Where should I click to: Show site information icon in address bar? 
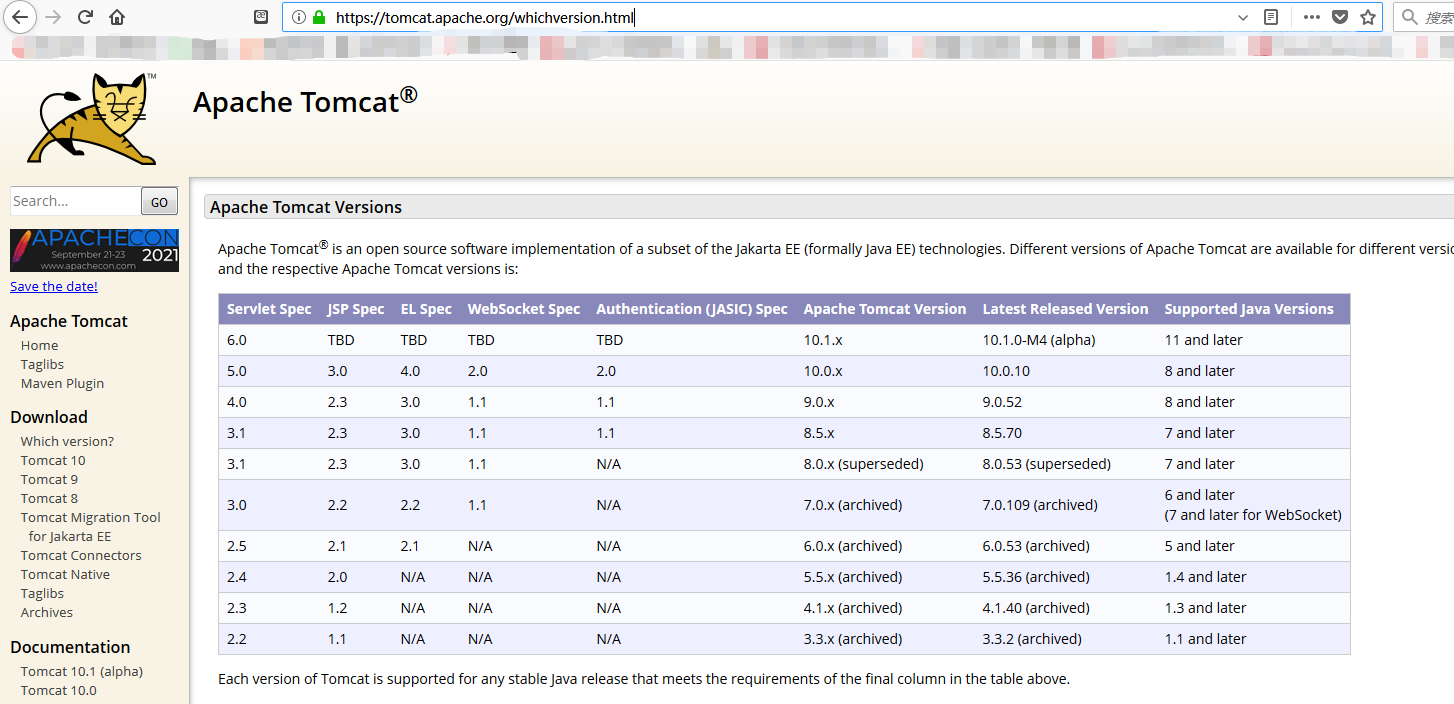tap(298, 17)
